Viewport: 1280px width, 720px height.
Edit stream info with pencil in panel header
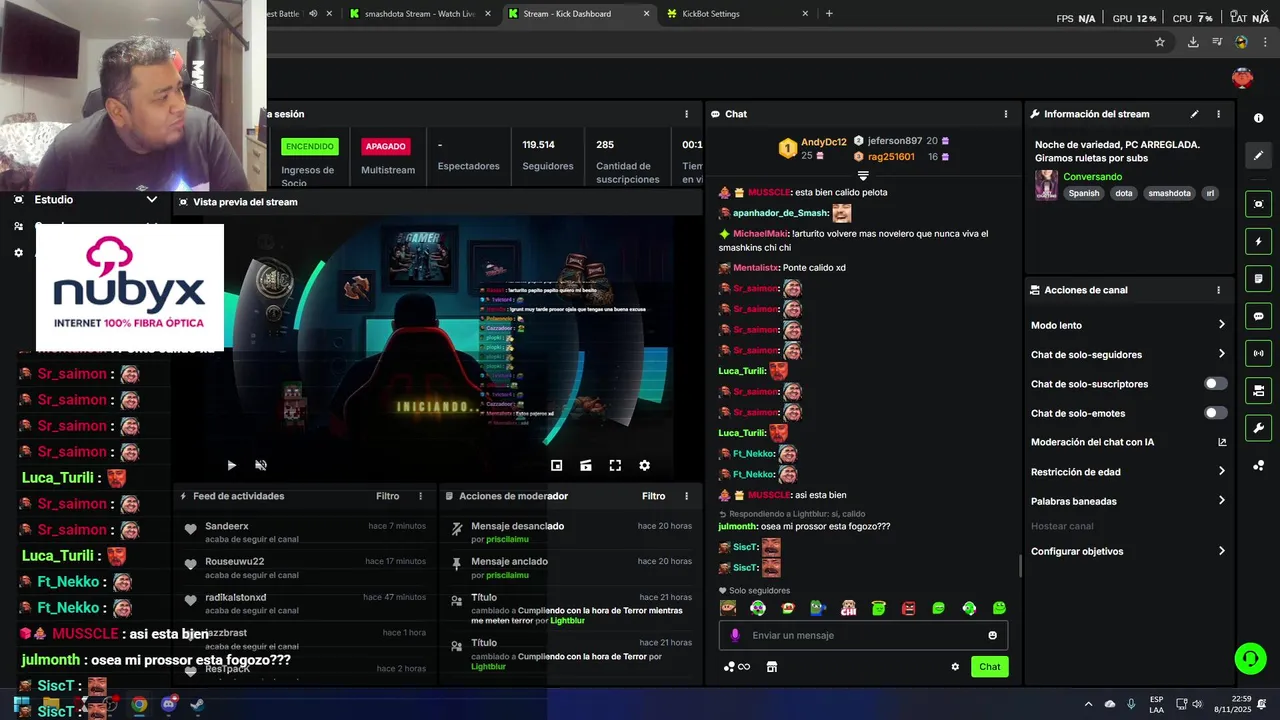tap(1194, 114)
